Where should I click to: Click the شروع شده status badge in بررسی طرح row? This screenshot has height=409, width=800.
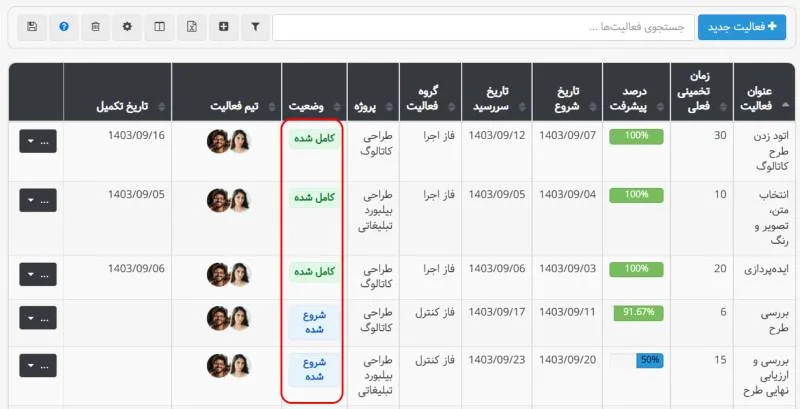click(314, 322)
